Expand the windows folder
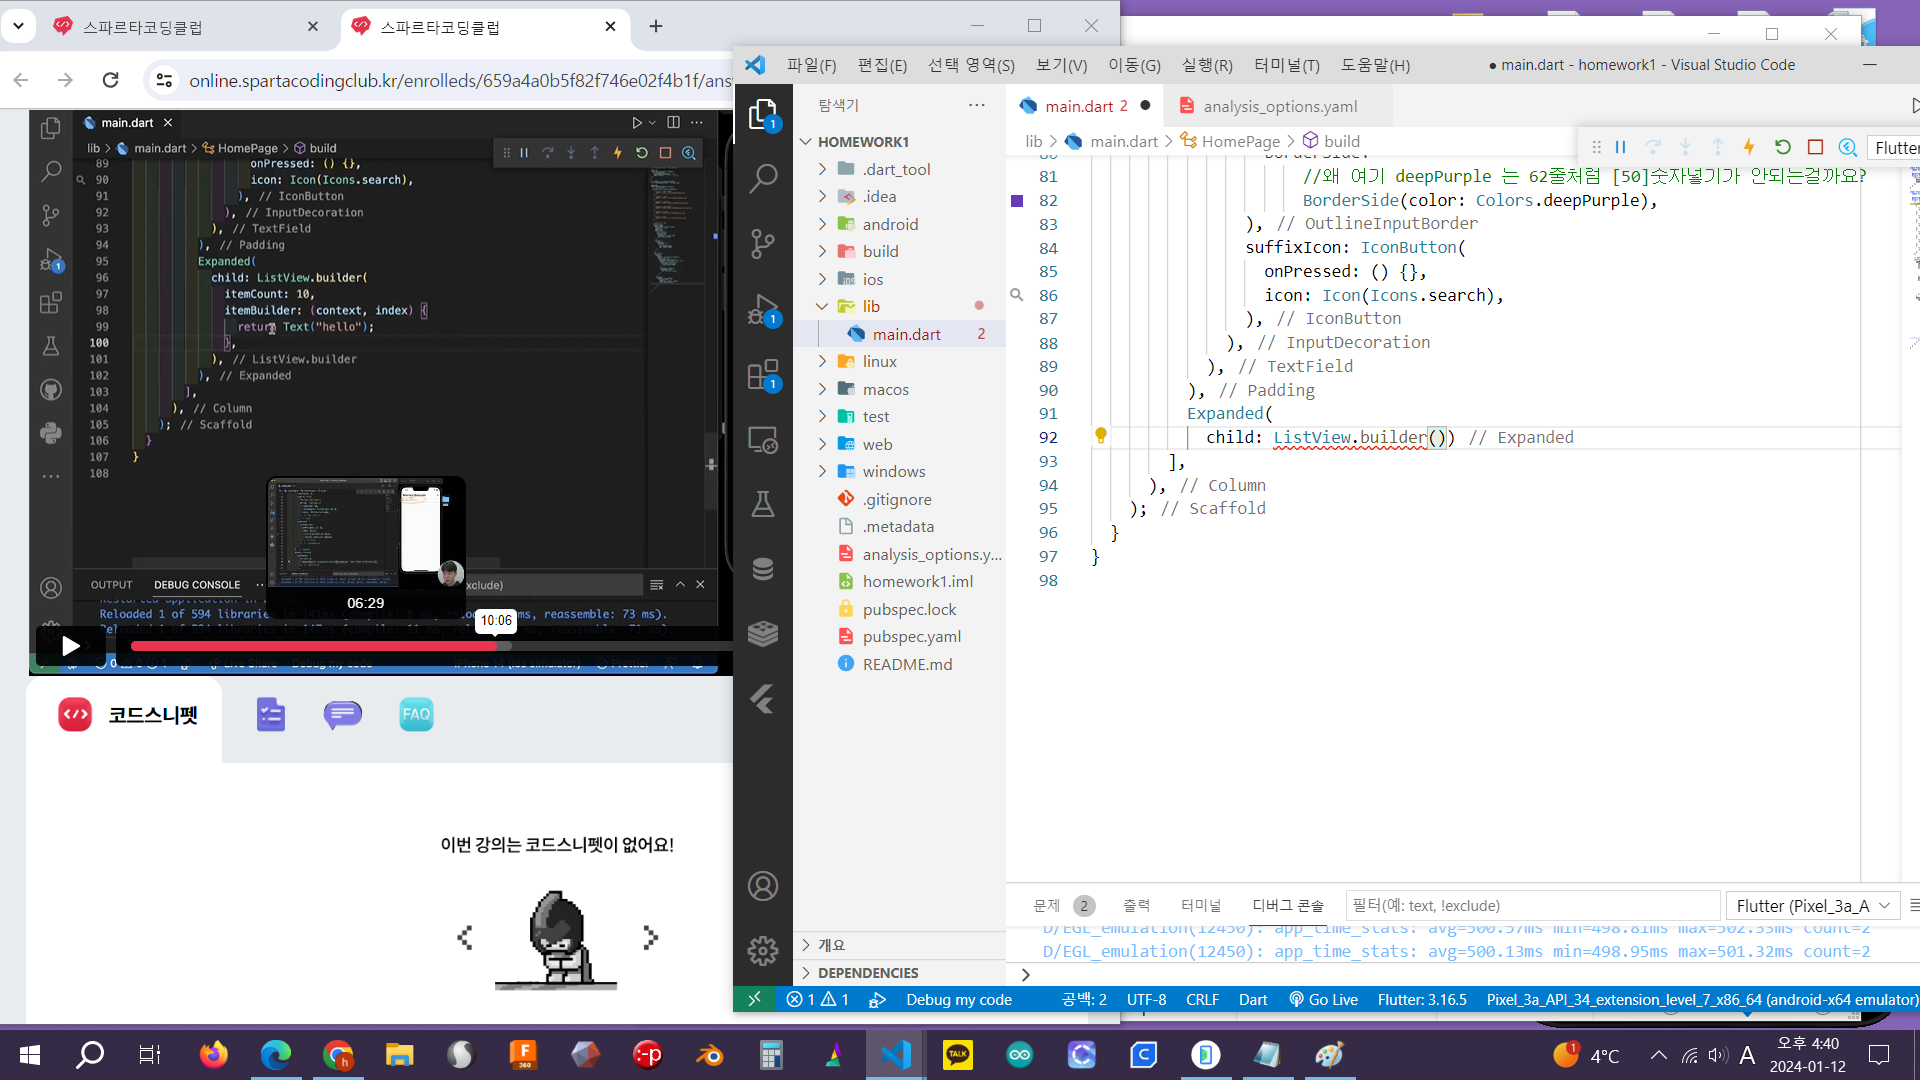The image size is (1920, 1080). [x=822, y=471]
